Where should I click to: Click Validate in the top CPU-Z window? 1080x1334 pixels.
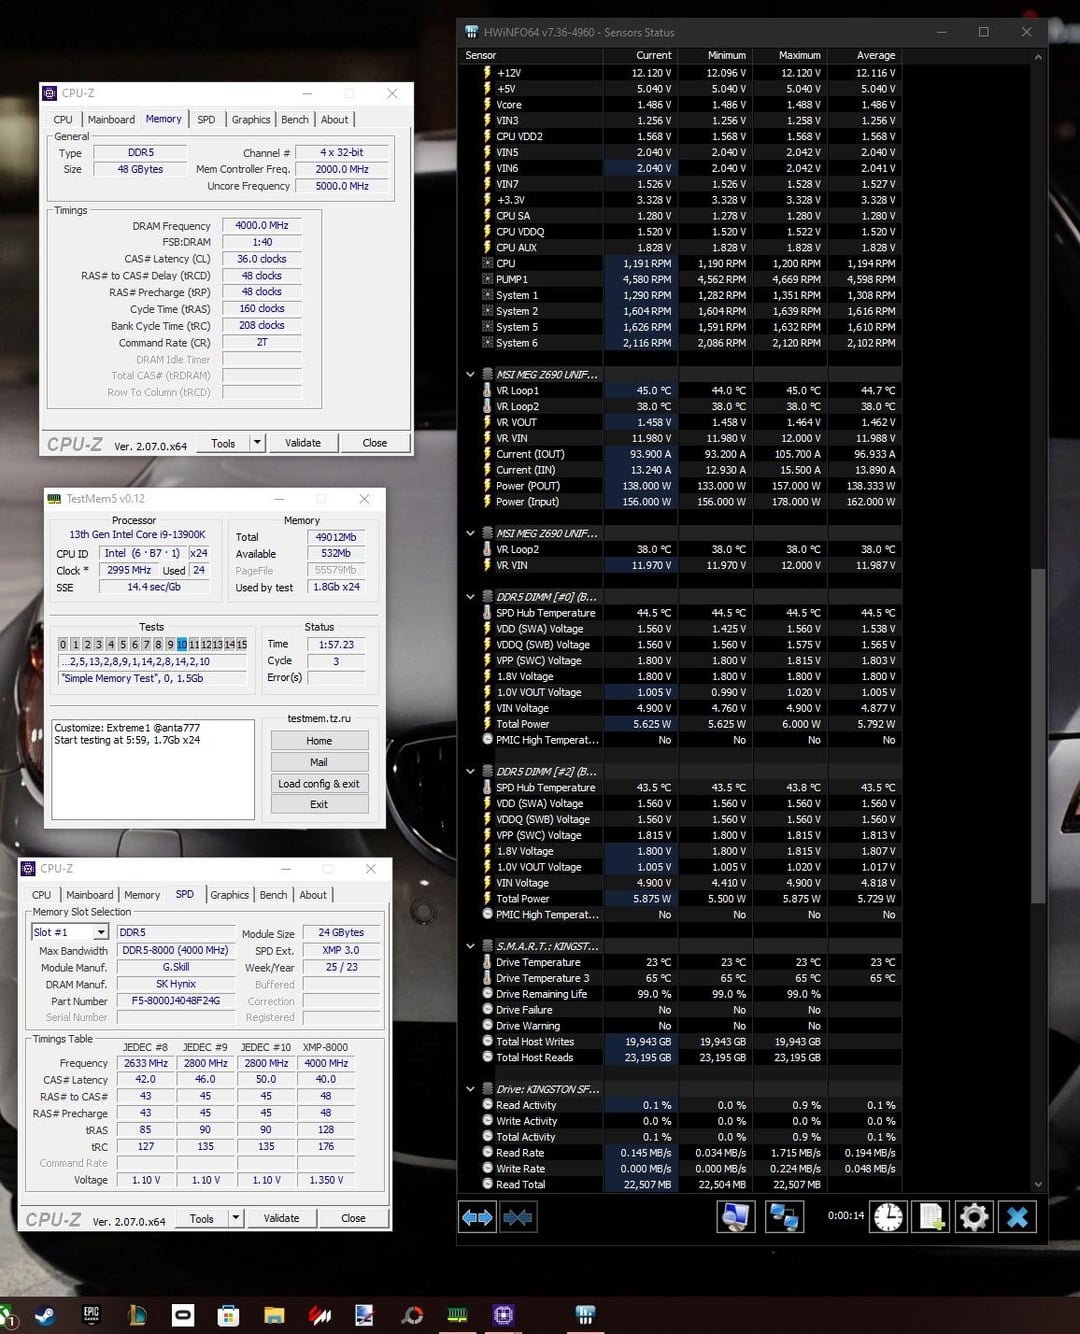tap(303, 443)
